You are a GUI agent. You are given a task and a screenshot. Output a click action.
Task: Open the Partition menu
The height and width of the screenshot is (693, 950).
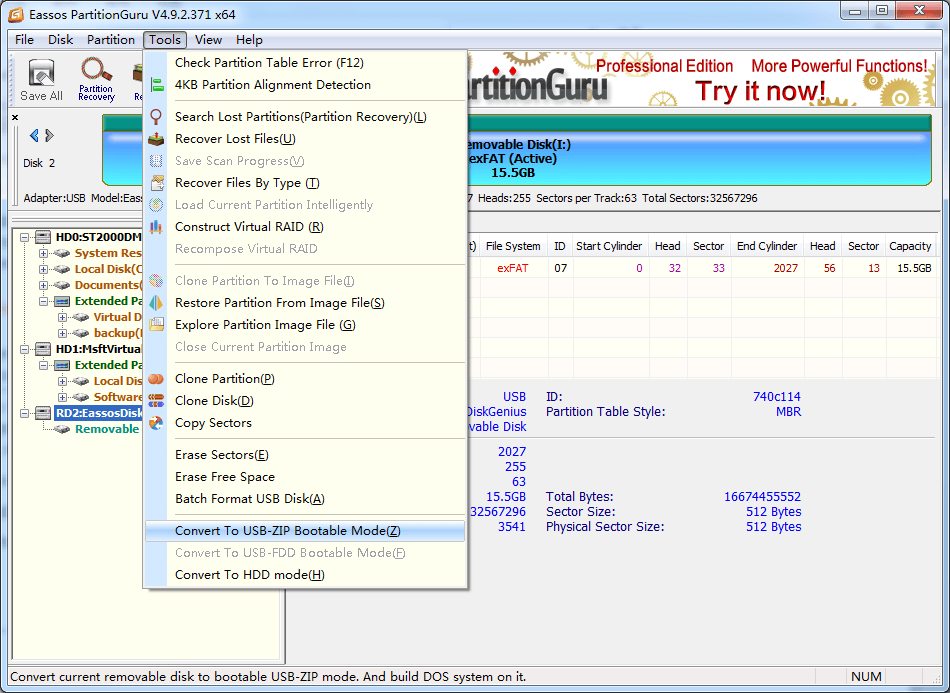tap(111, 40)
